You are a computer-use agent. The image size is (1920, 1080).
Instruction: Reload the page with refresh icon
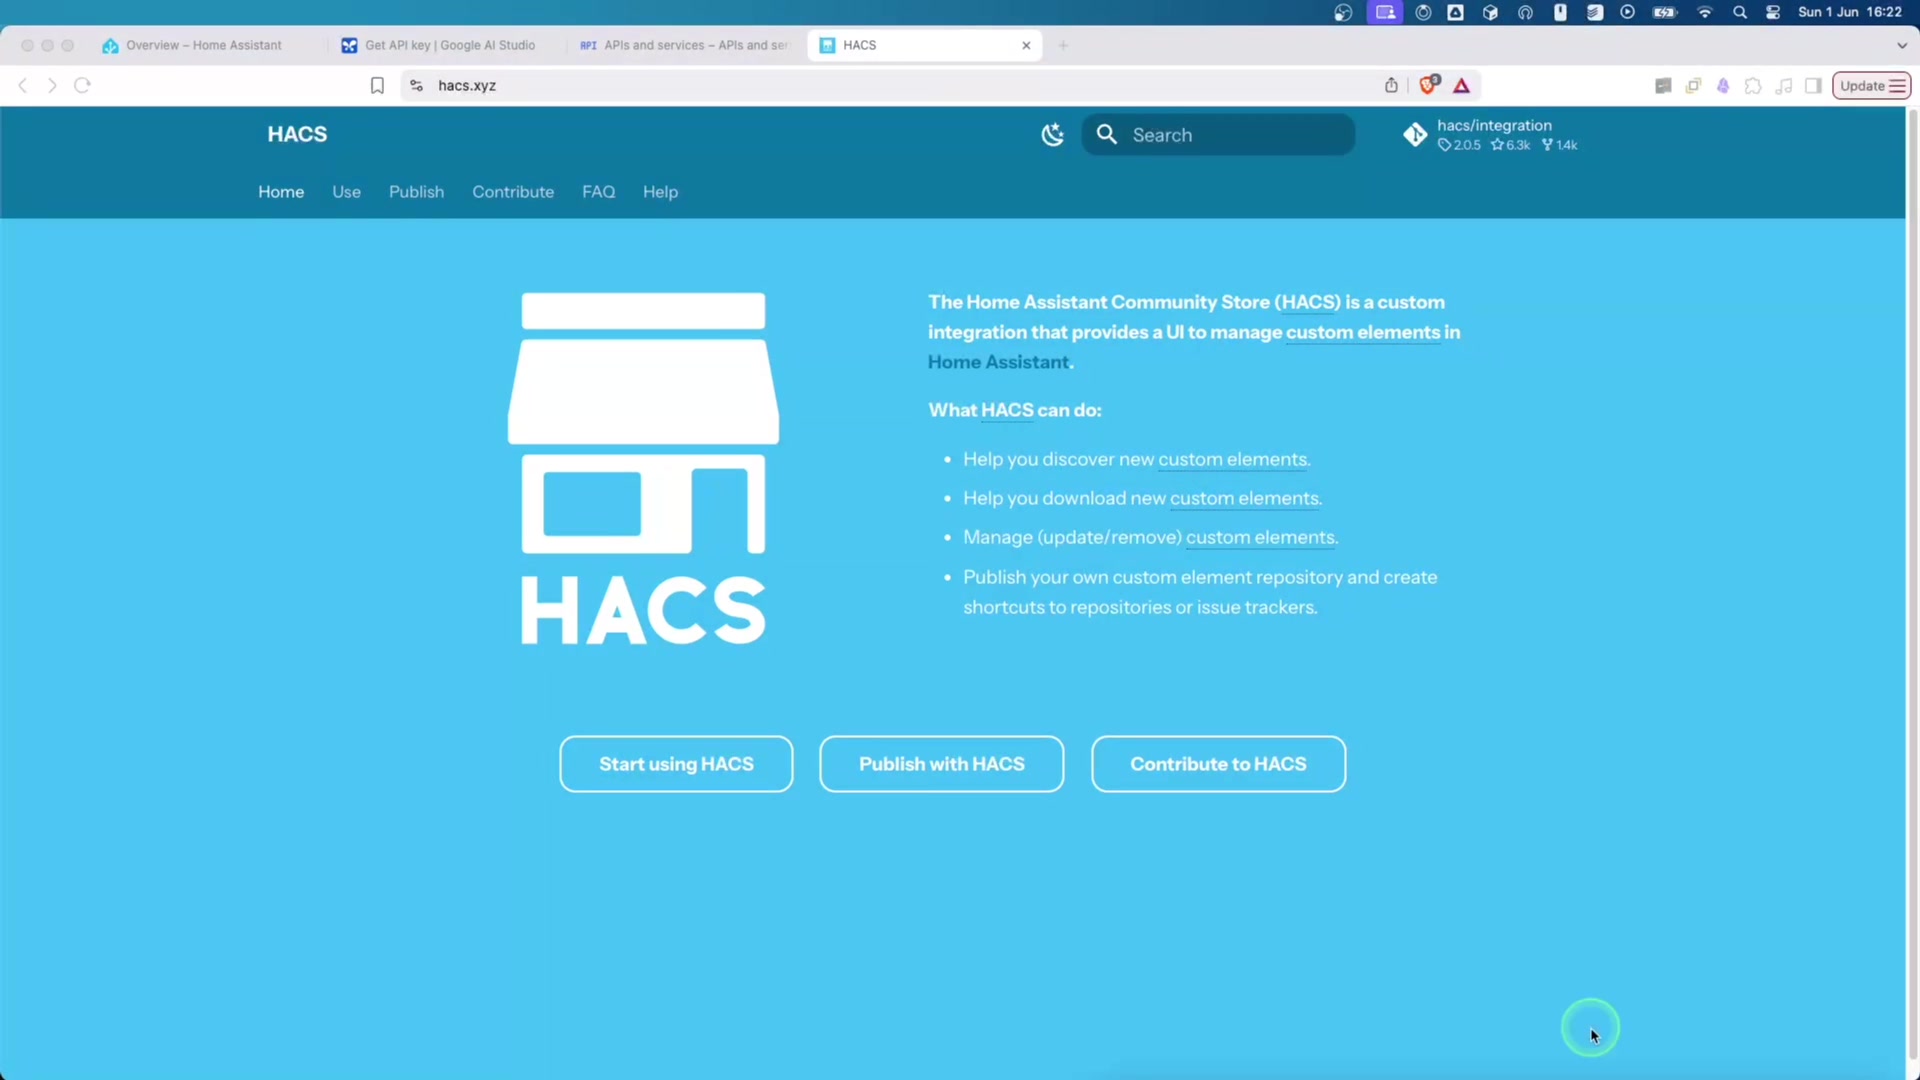83,86
